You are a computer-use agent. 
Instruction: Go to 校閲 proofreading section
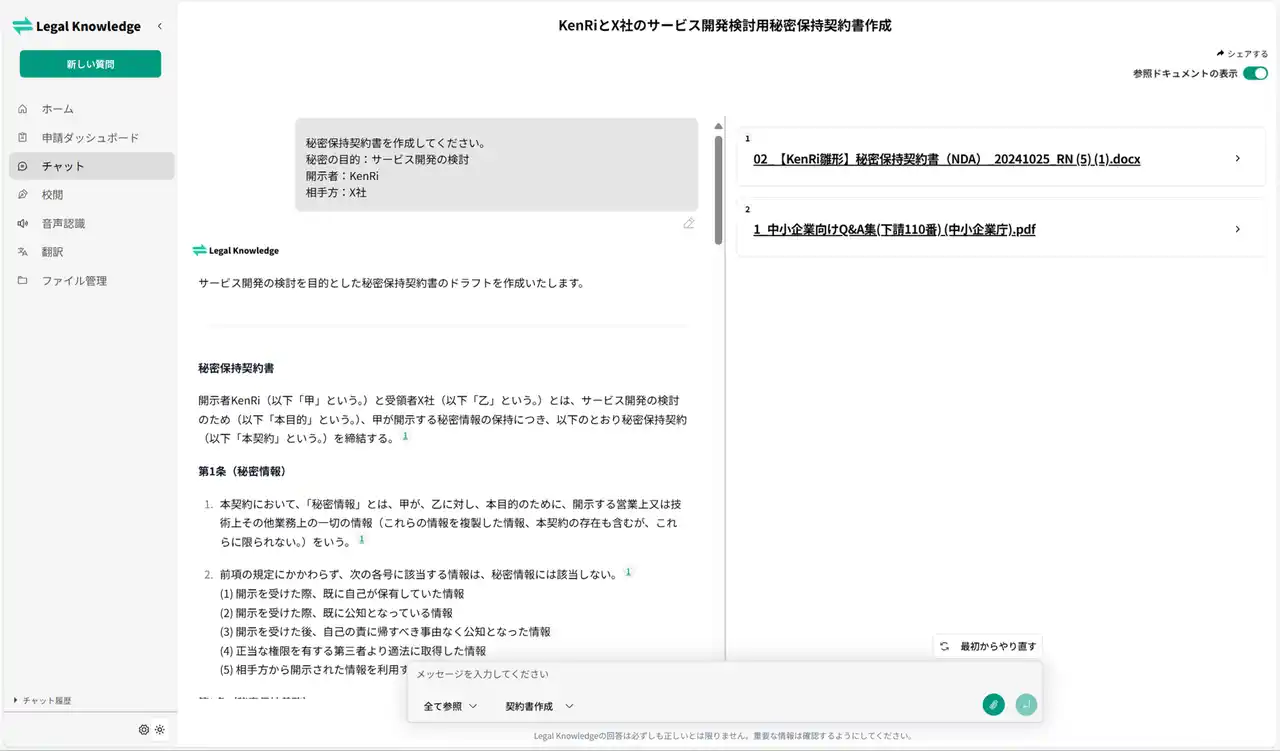click(52, 195)
